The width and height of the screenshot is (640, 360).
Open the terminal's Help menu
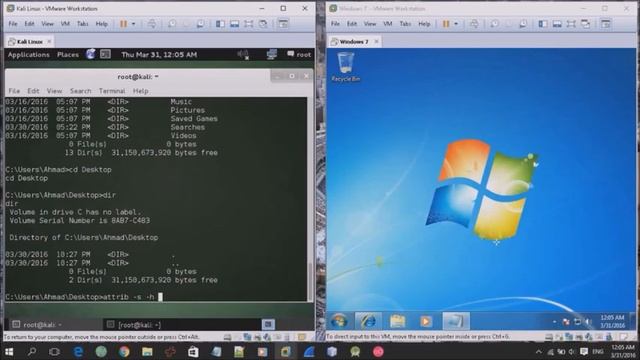[x=140, y=91]
